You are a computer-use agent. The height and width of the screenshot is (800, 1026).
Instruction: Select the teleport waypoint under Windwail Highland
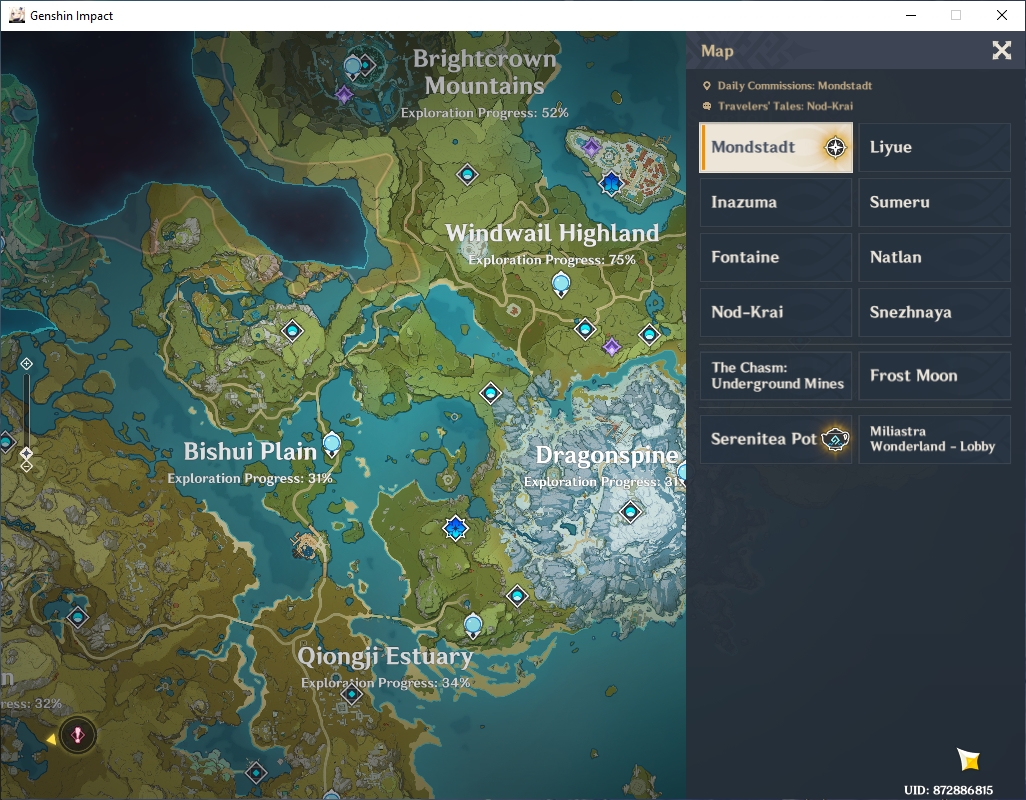pos(561,285)
